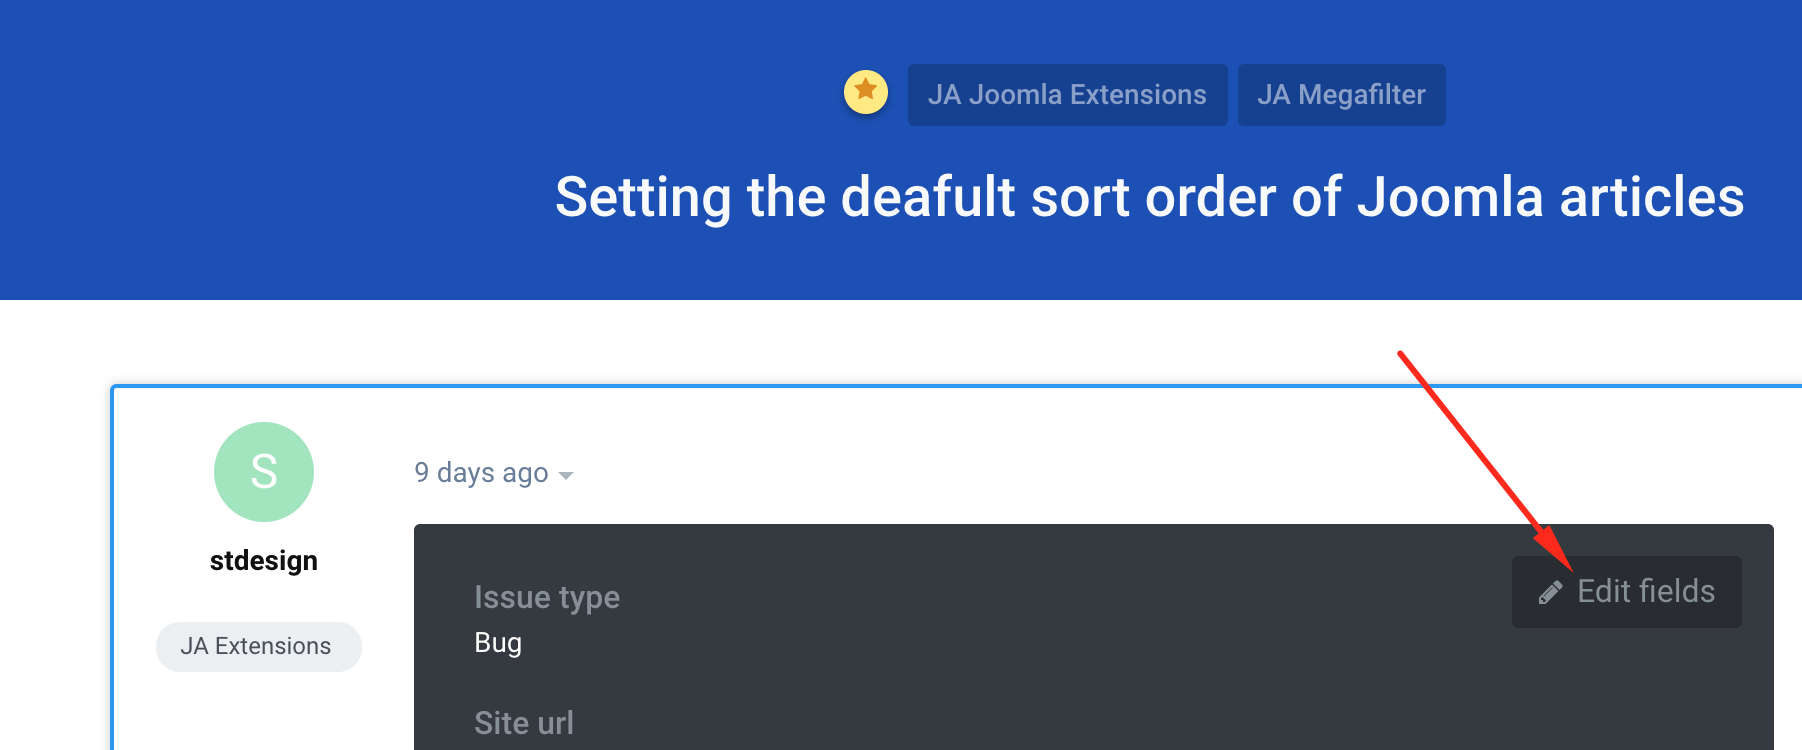The image size is (1802, 750).
Task: Open the JA Joomla Extensions tag
Action: pos(1067,95)
